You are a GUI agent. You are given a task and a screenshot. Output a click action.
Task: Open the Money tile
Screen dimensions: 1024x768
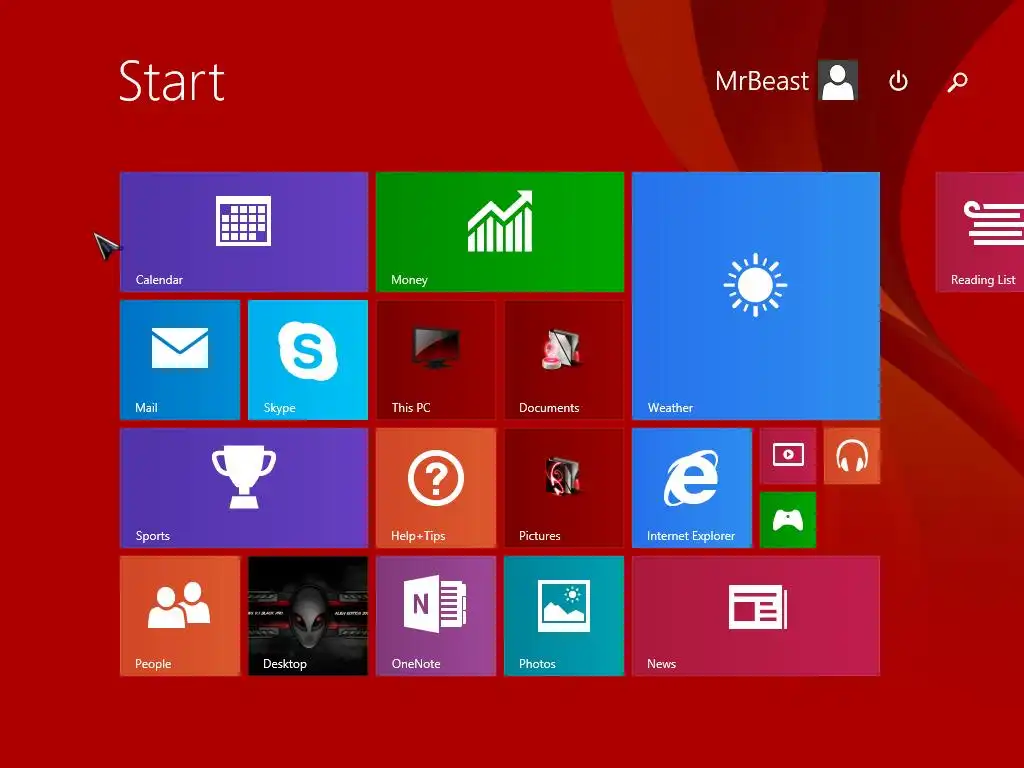tap(500, 232)
